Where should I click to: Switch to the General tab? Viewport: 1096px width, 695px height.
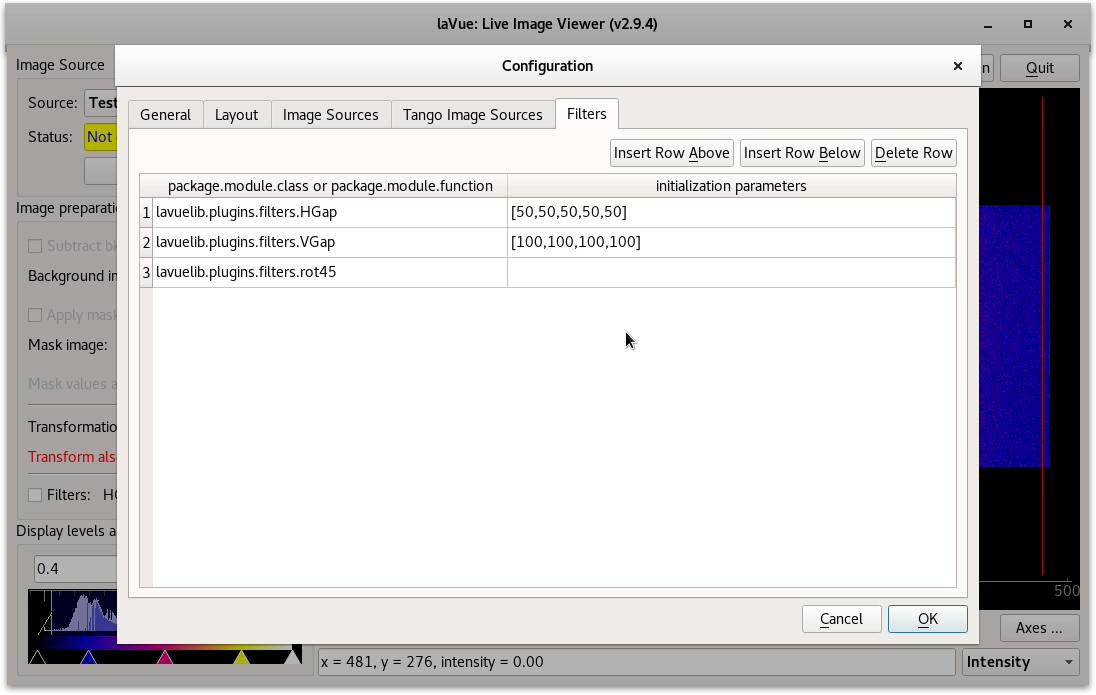tap(165, 114)
